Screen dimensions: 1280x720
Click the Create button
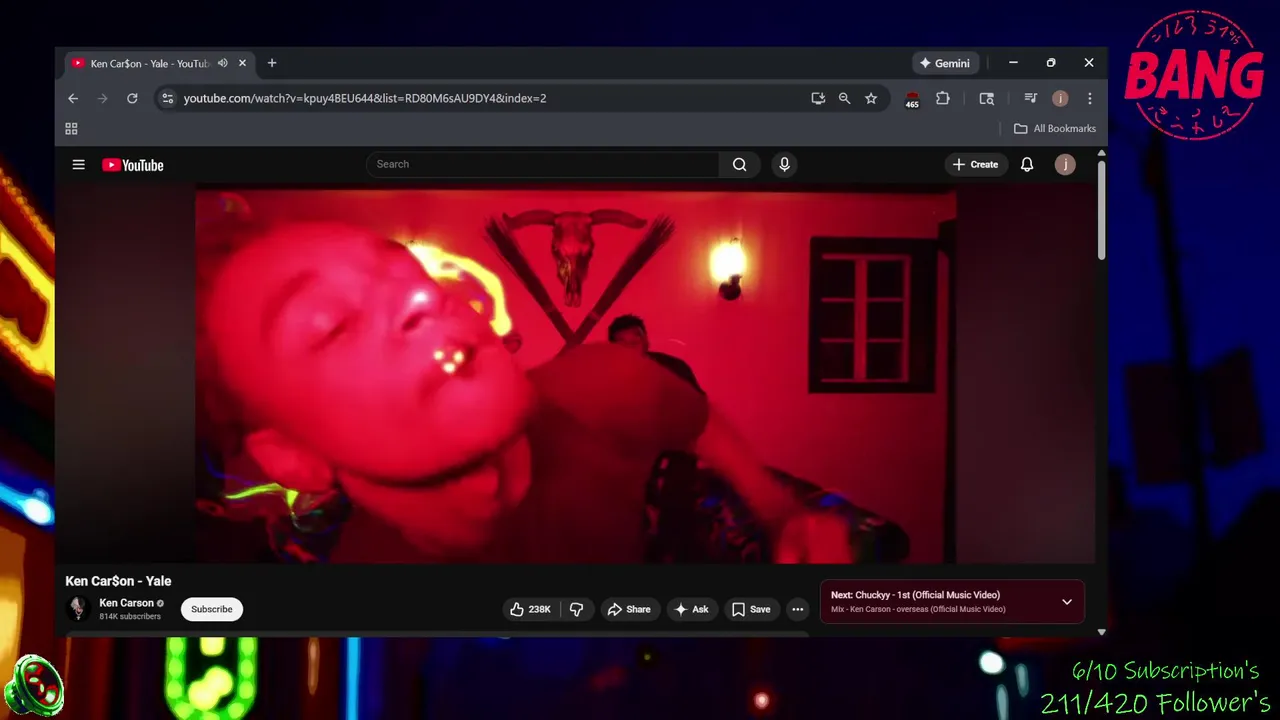tap(974, 165)
